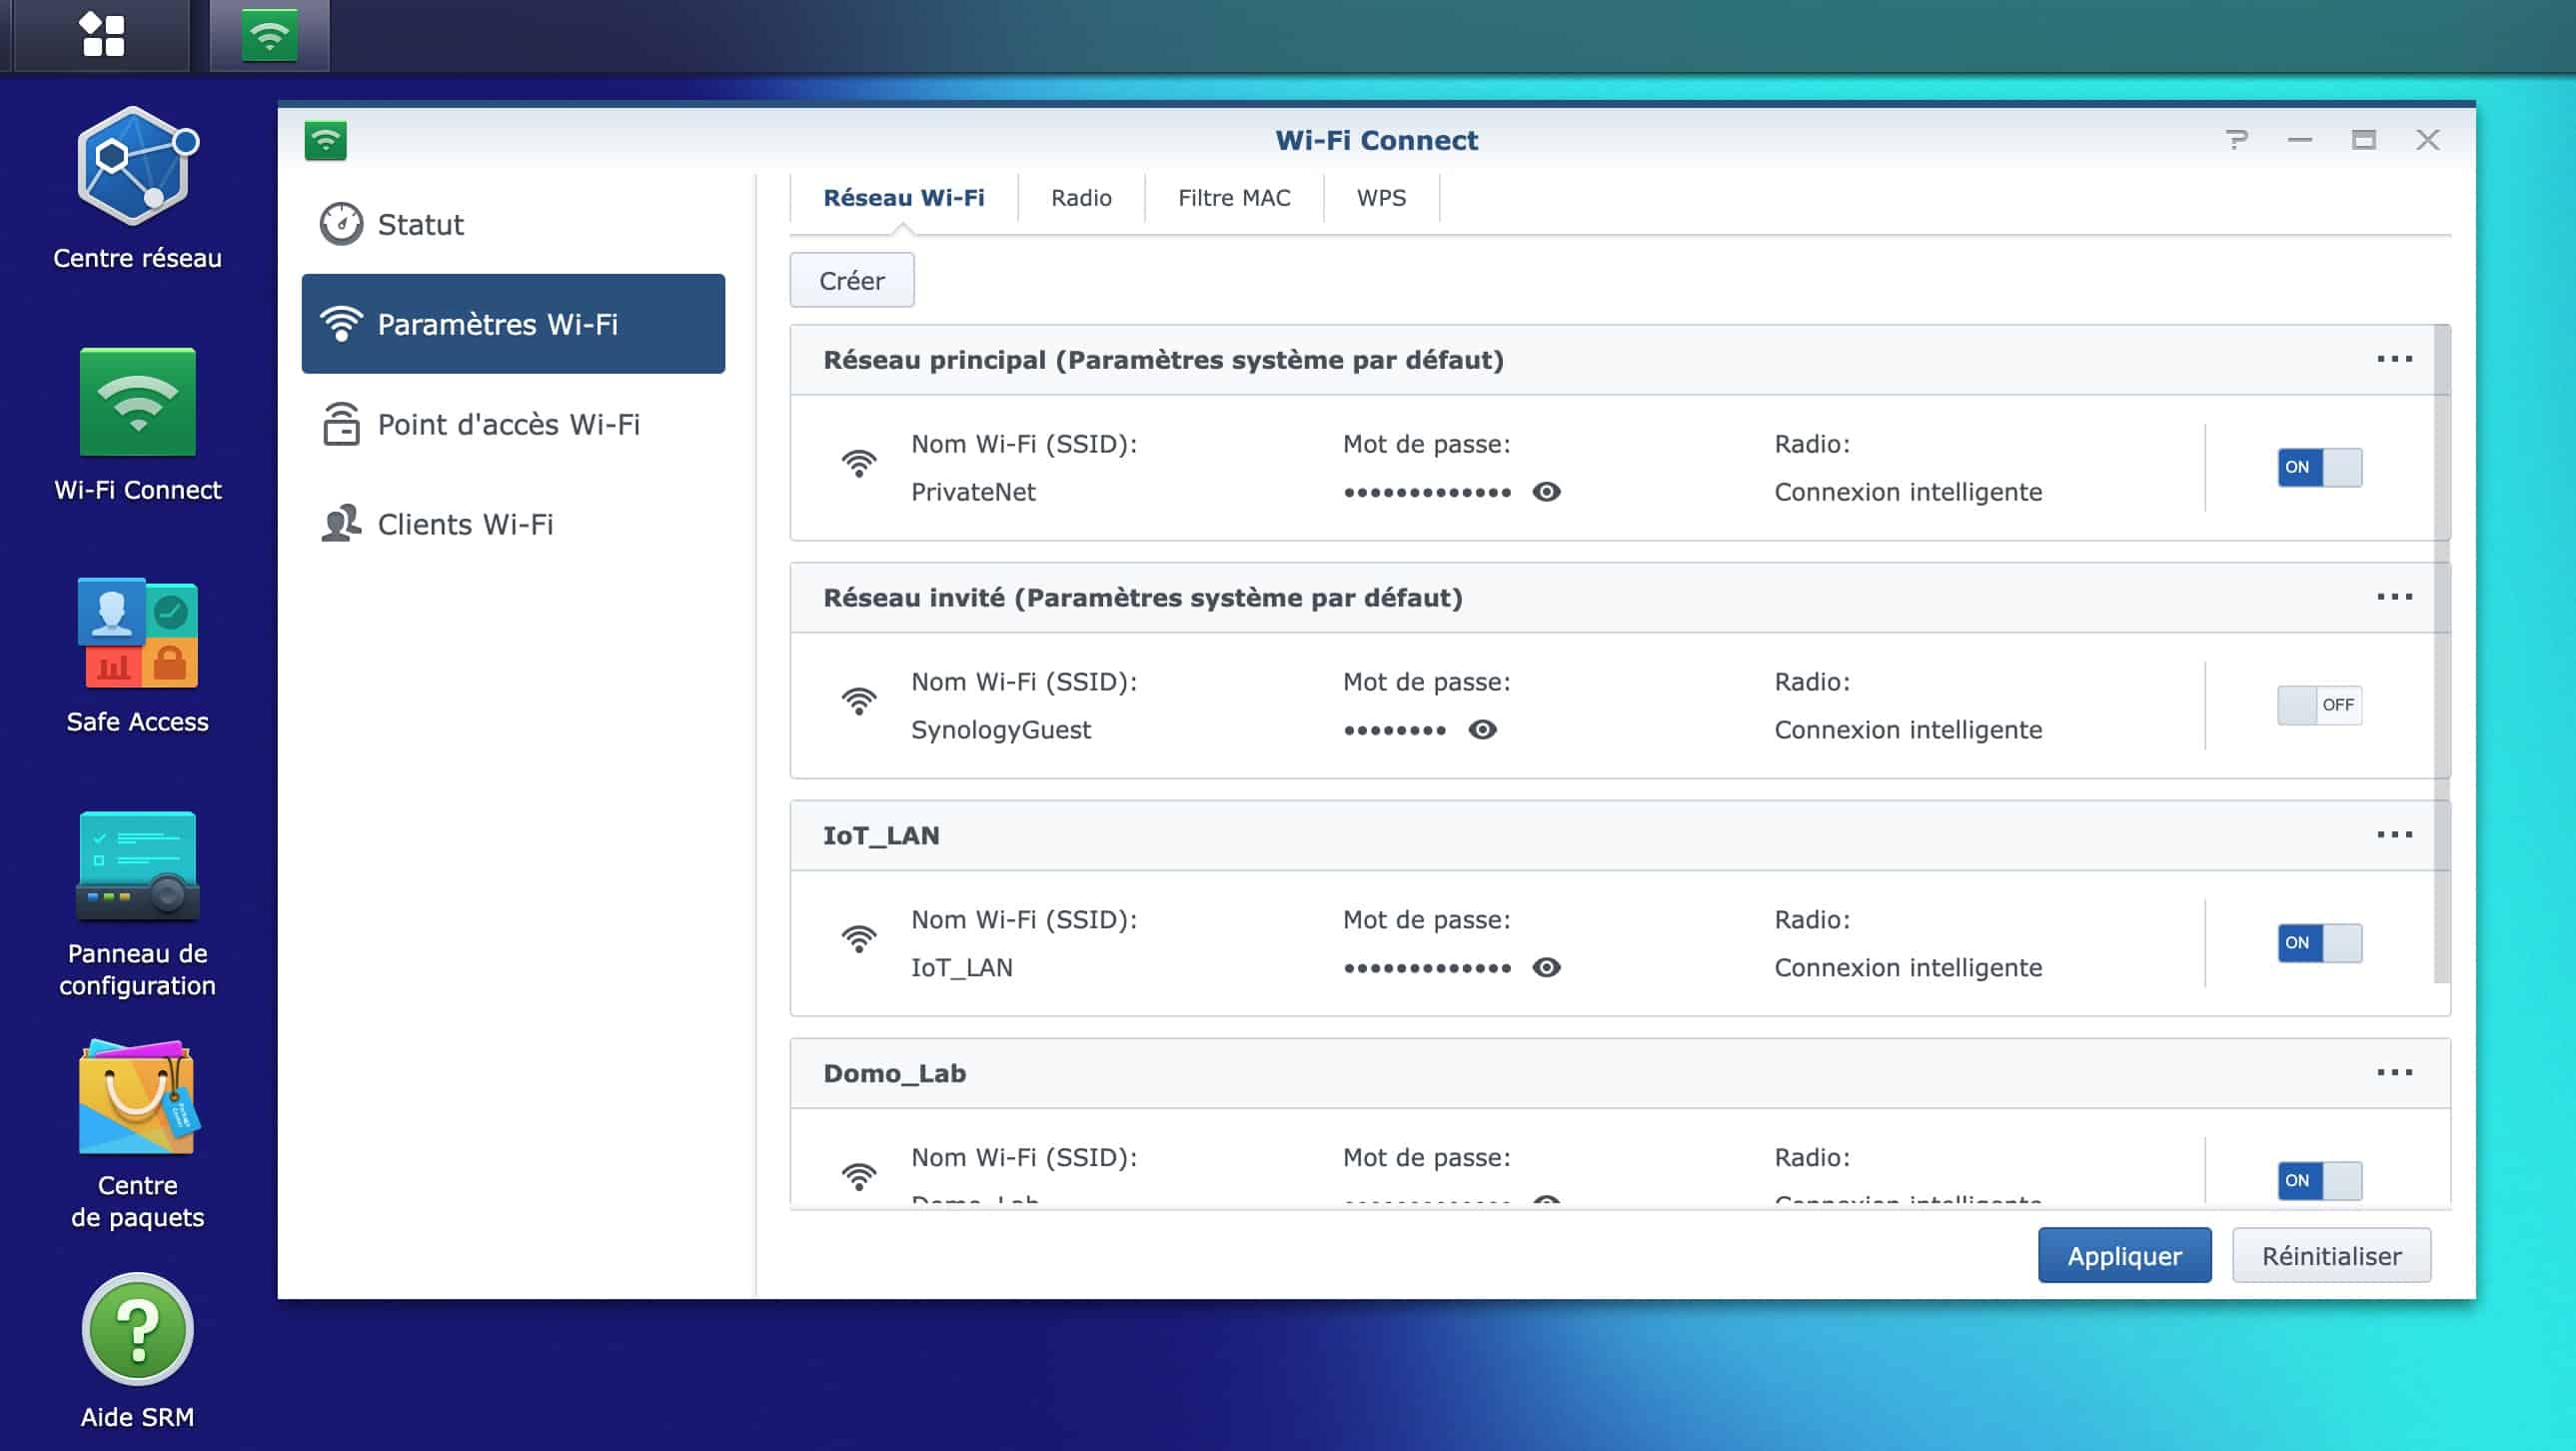
Task: Click the Wi-Fi Connect taskbar icon
Action: 269,35
